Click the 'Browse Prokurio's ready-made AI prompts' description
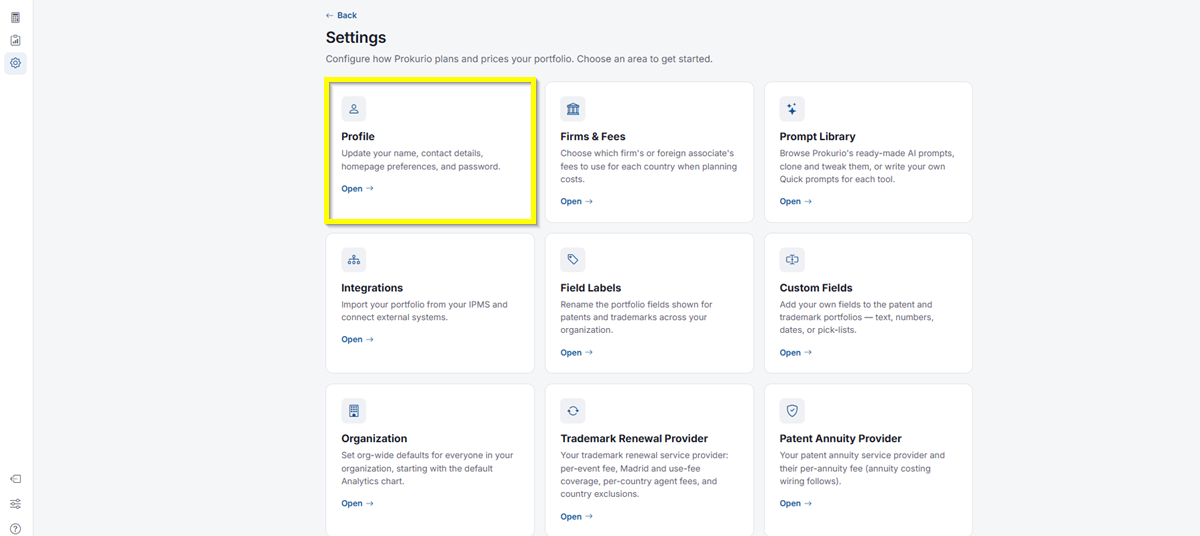This screenshot has height=536, width=1200. pyautogui.click(x=867, y=166)
